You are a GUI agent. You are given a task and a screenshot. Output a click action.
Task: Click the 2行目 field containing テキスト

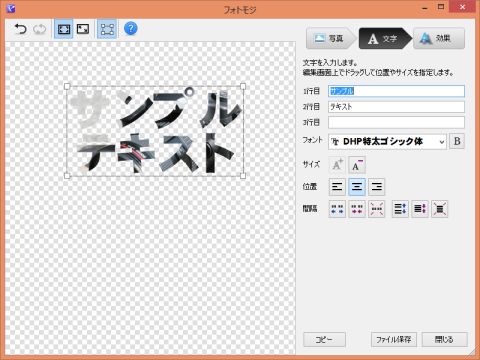[396, 107]
